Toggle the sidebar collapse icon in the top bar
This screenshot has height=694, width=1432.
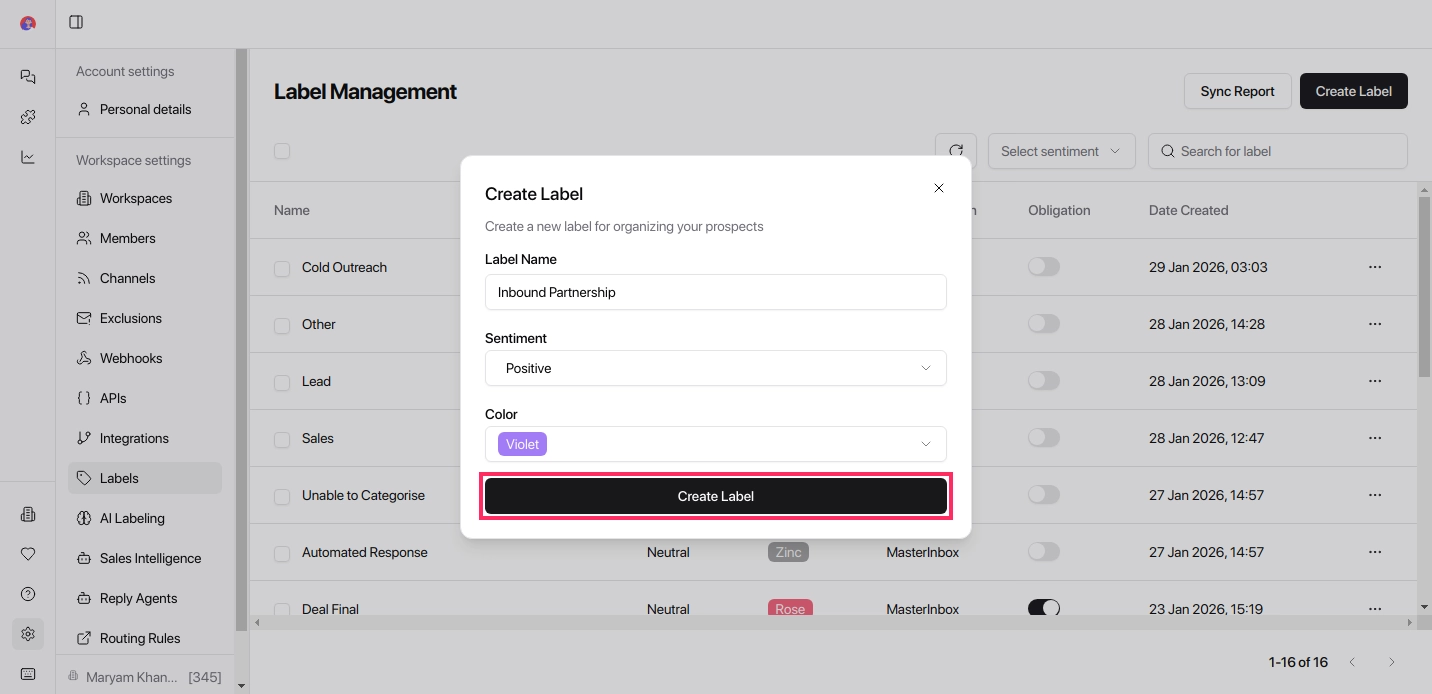[x=75, y=22]
